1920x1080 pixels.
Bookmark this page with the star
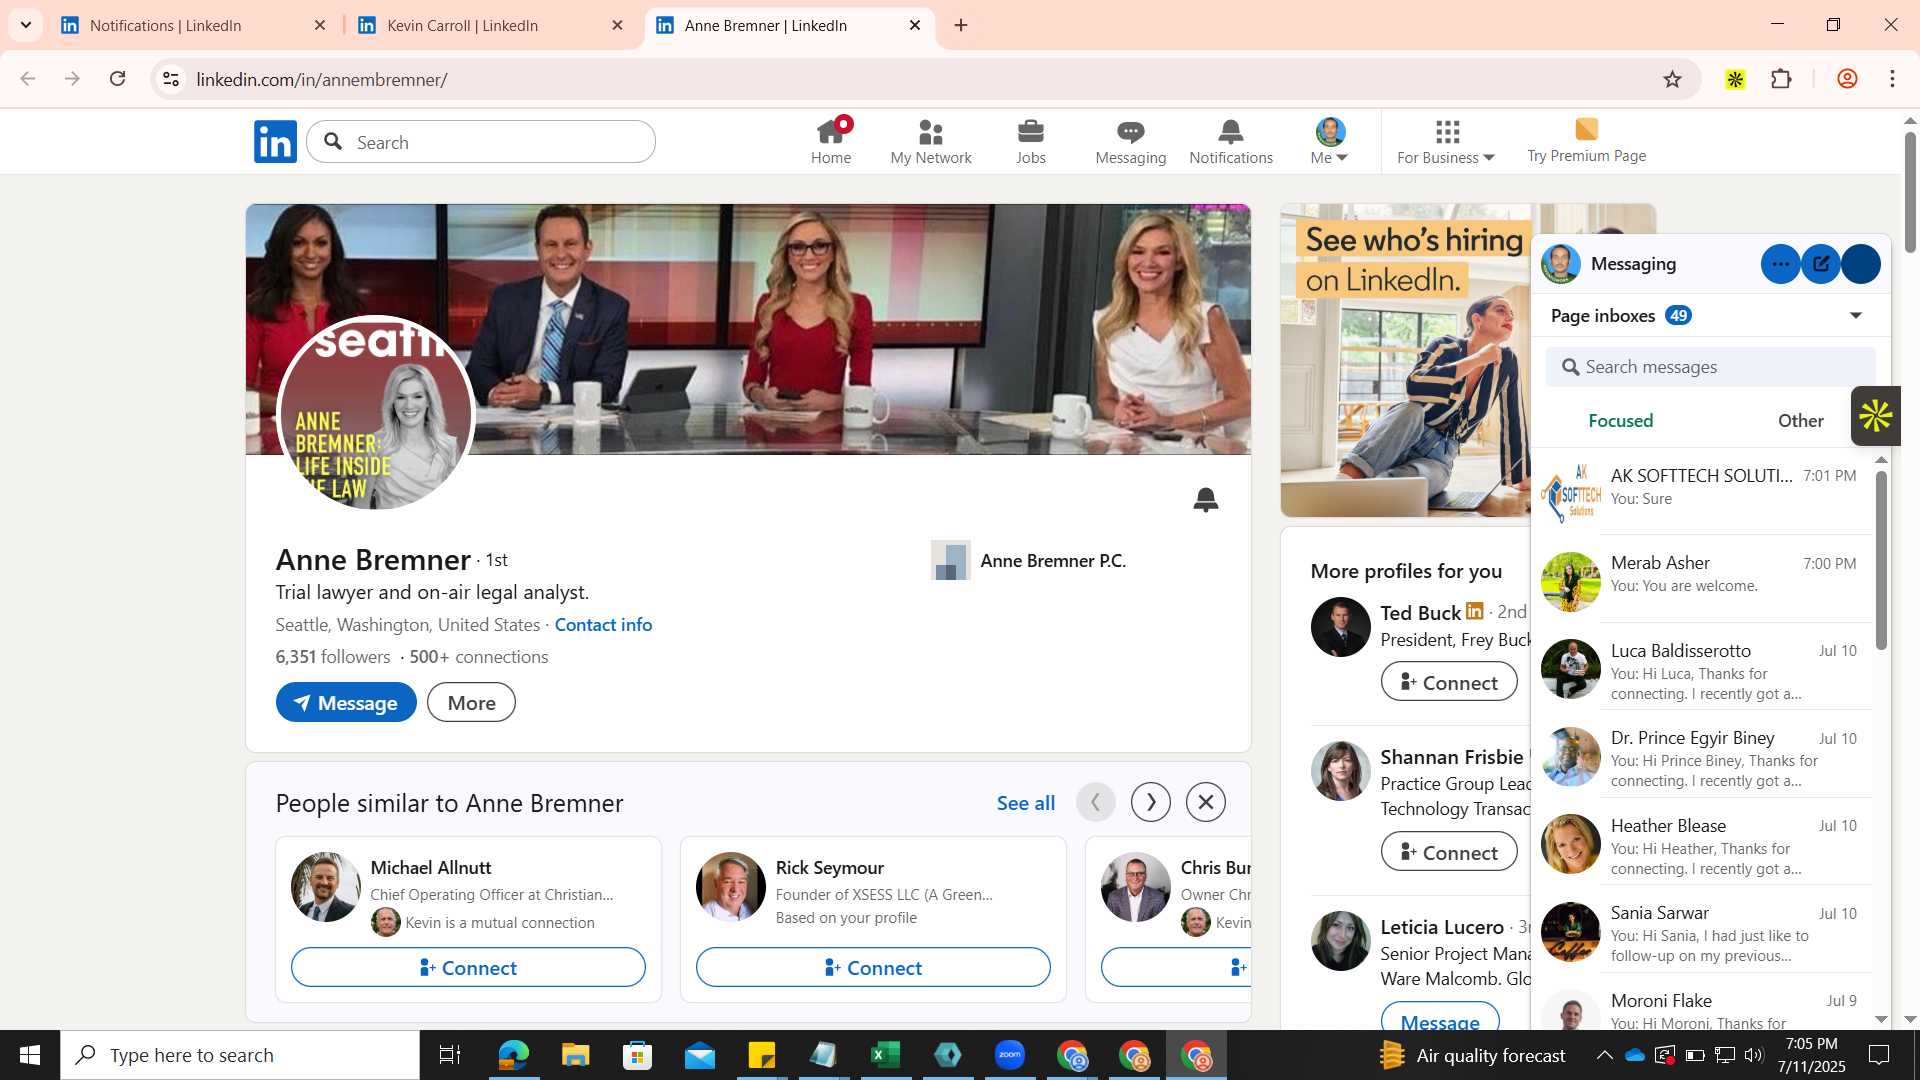[1672, 79]
